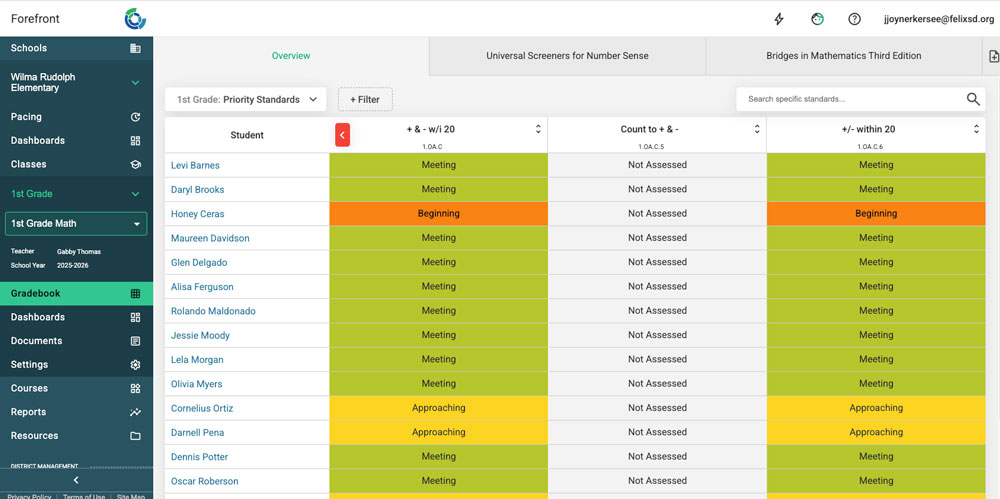Click the Reports chart icon in sidebar

tap(135, 412)
